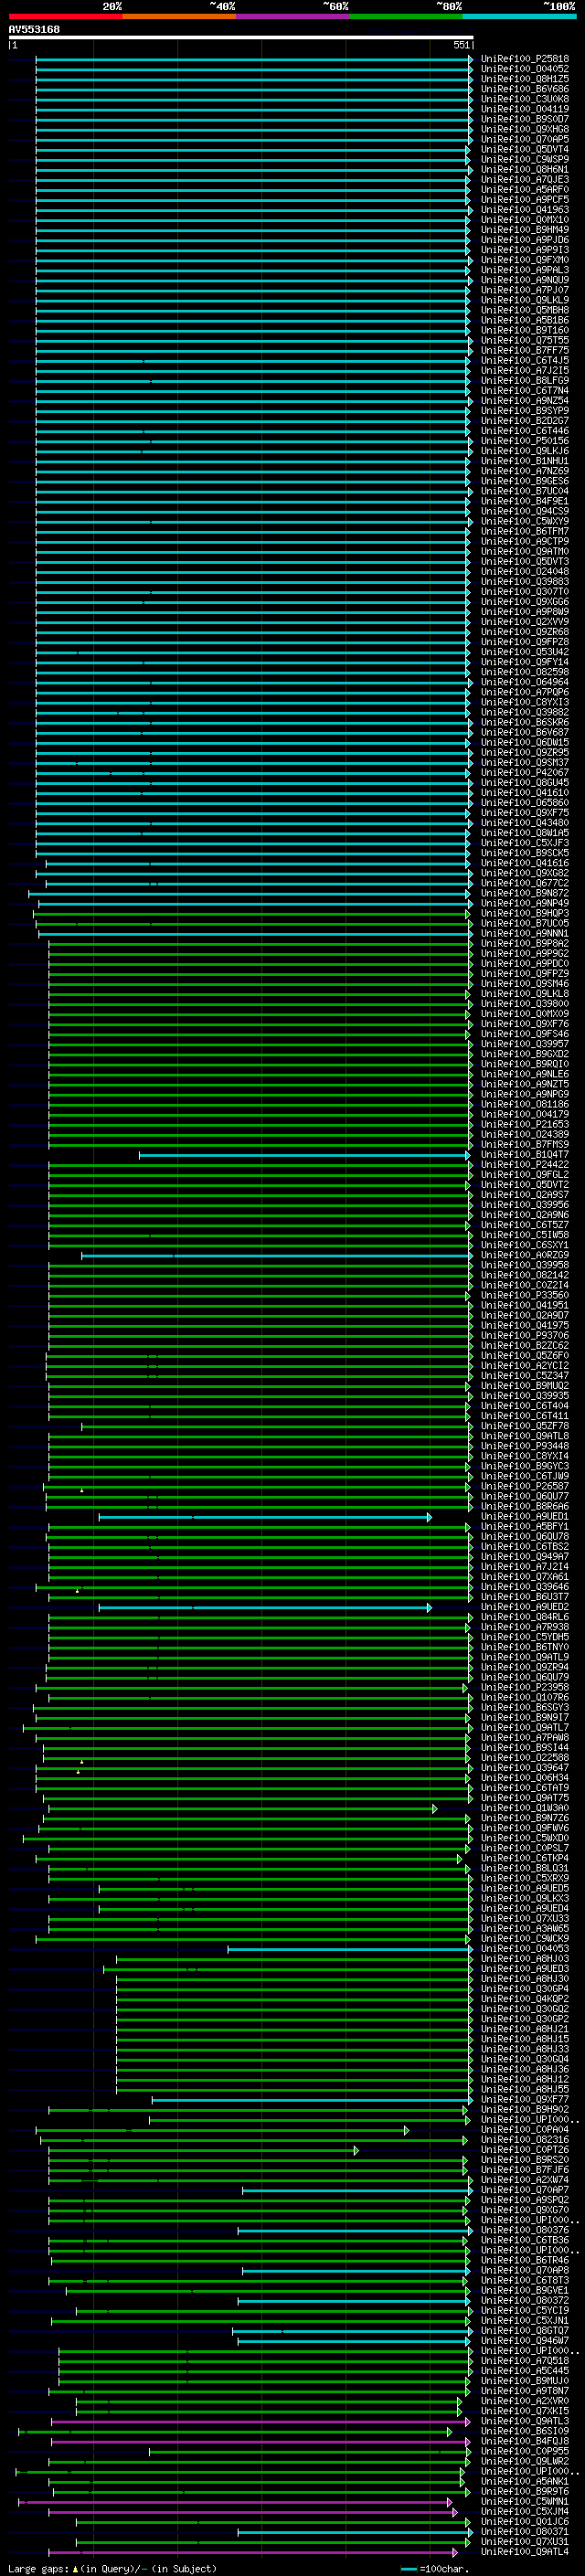Select the UniRef100_Q949A7 label
Image resolution: width=585 pixels, height=2576 pixels.
tap(524, 1556)
